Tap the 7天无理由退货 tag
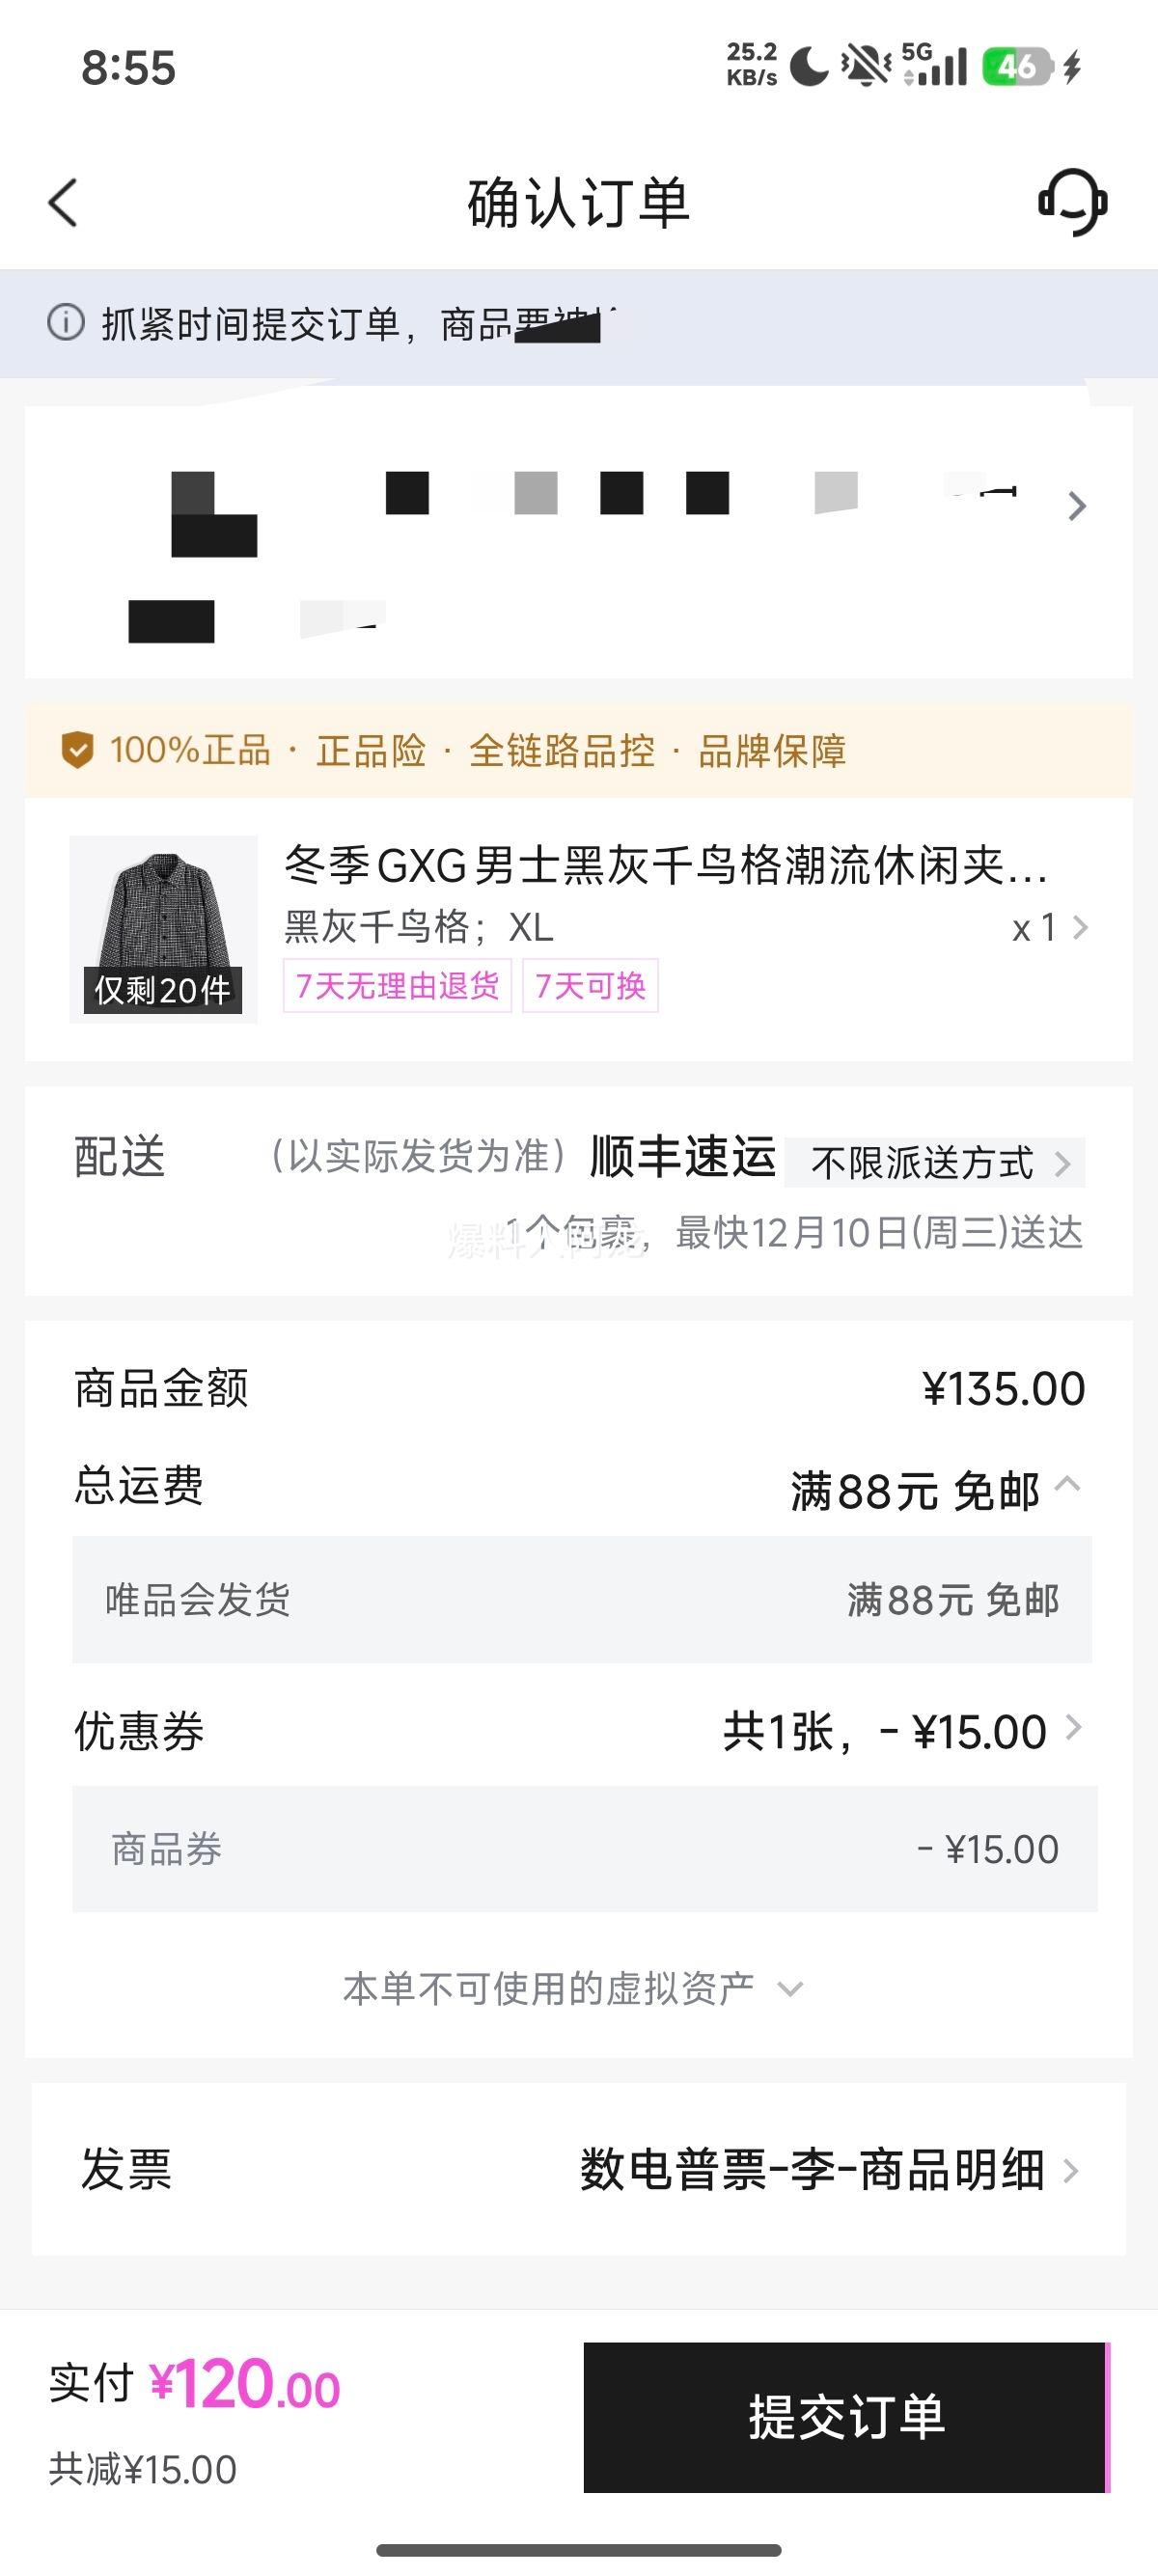The width and height of the screenshot is (1158, 2576). 397,986
